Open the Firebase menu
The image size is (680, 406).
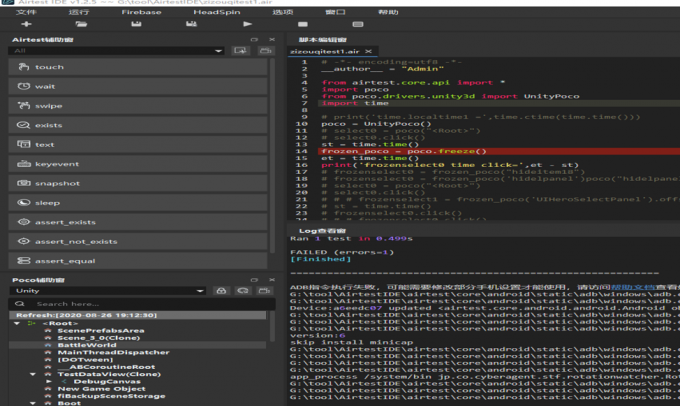[141, 12]
